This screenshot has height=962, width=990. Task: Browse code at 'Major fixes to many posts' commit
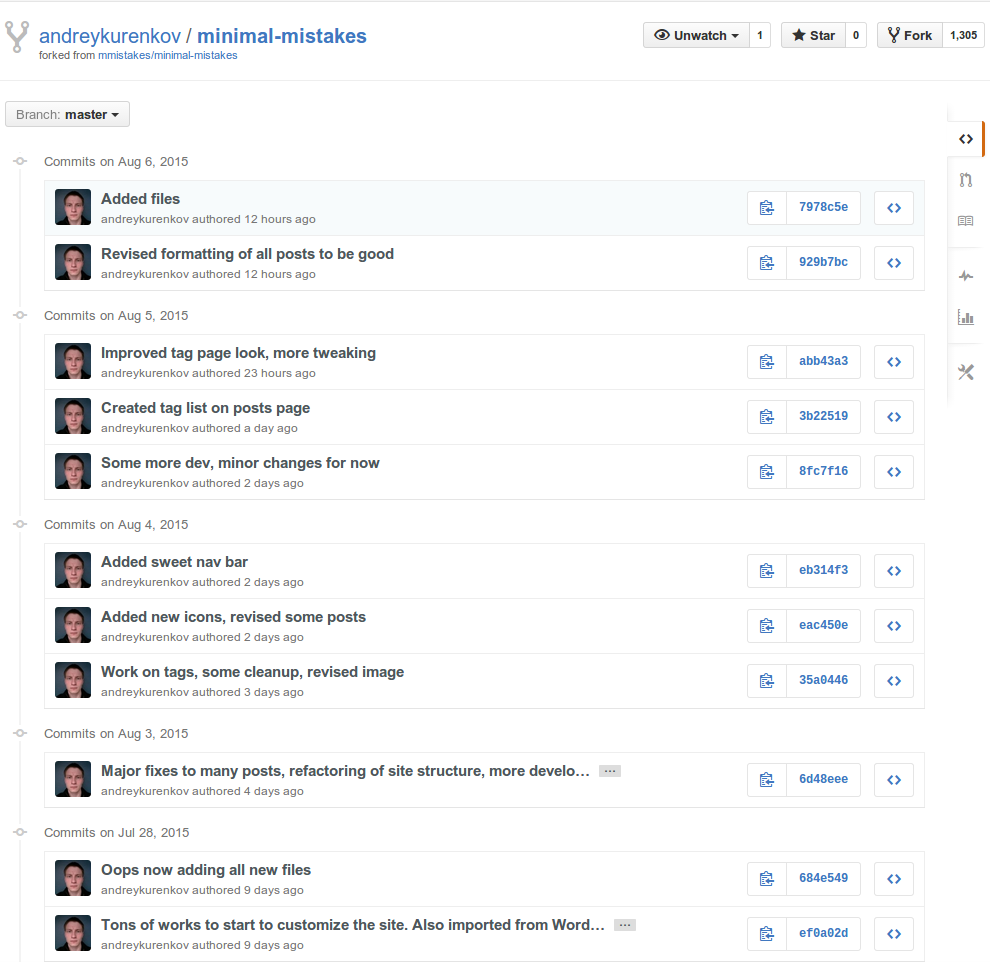893,780
